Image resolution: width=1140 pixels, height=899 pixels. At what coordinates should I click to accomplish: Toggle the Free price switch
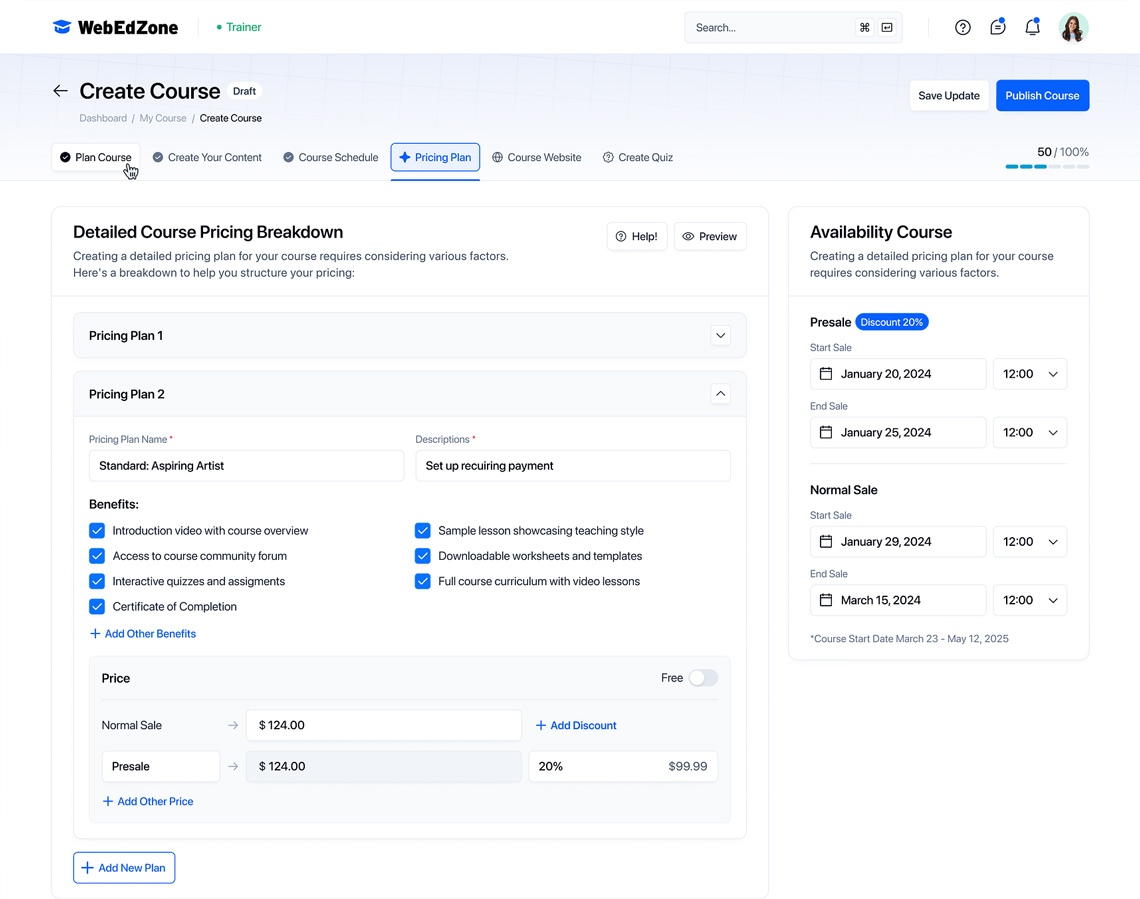point(703,678)
